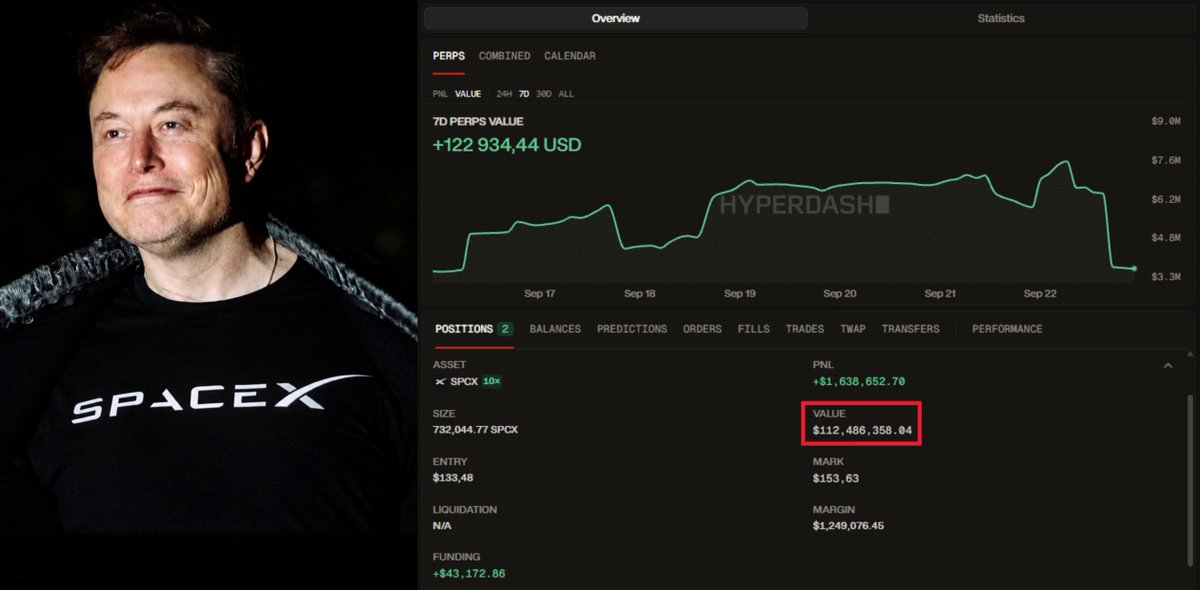Click the SPCX asset icon

440,382
